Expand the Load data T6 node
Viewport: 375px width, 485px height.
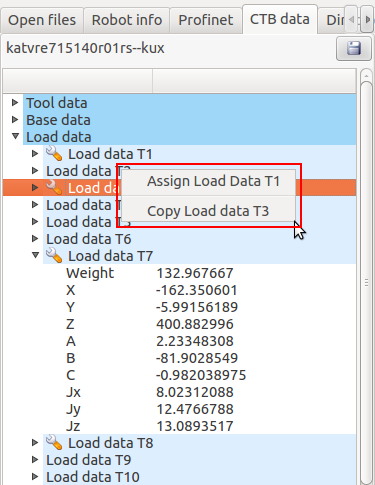coord(35,238)
